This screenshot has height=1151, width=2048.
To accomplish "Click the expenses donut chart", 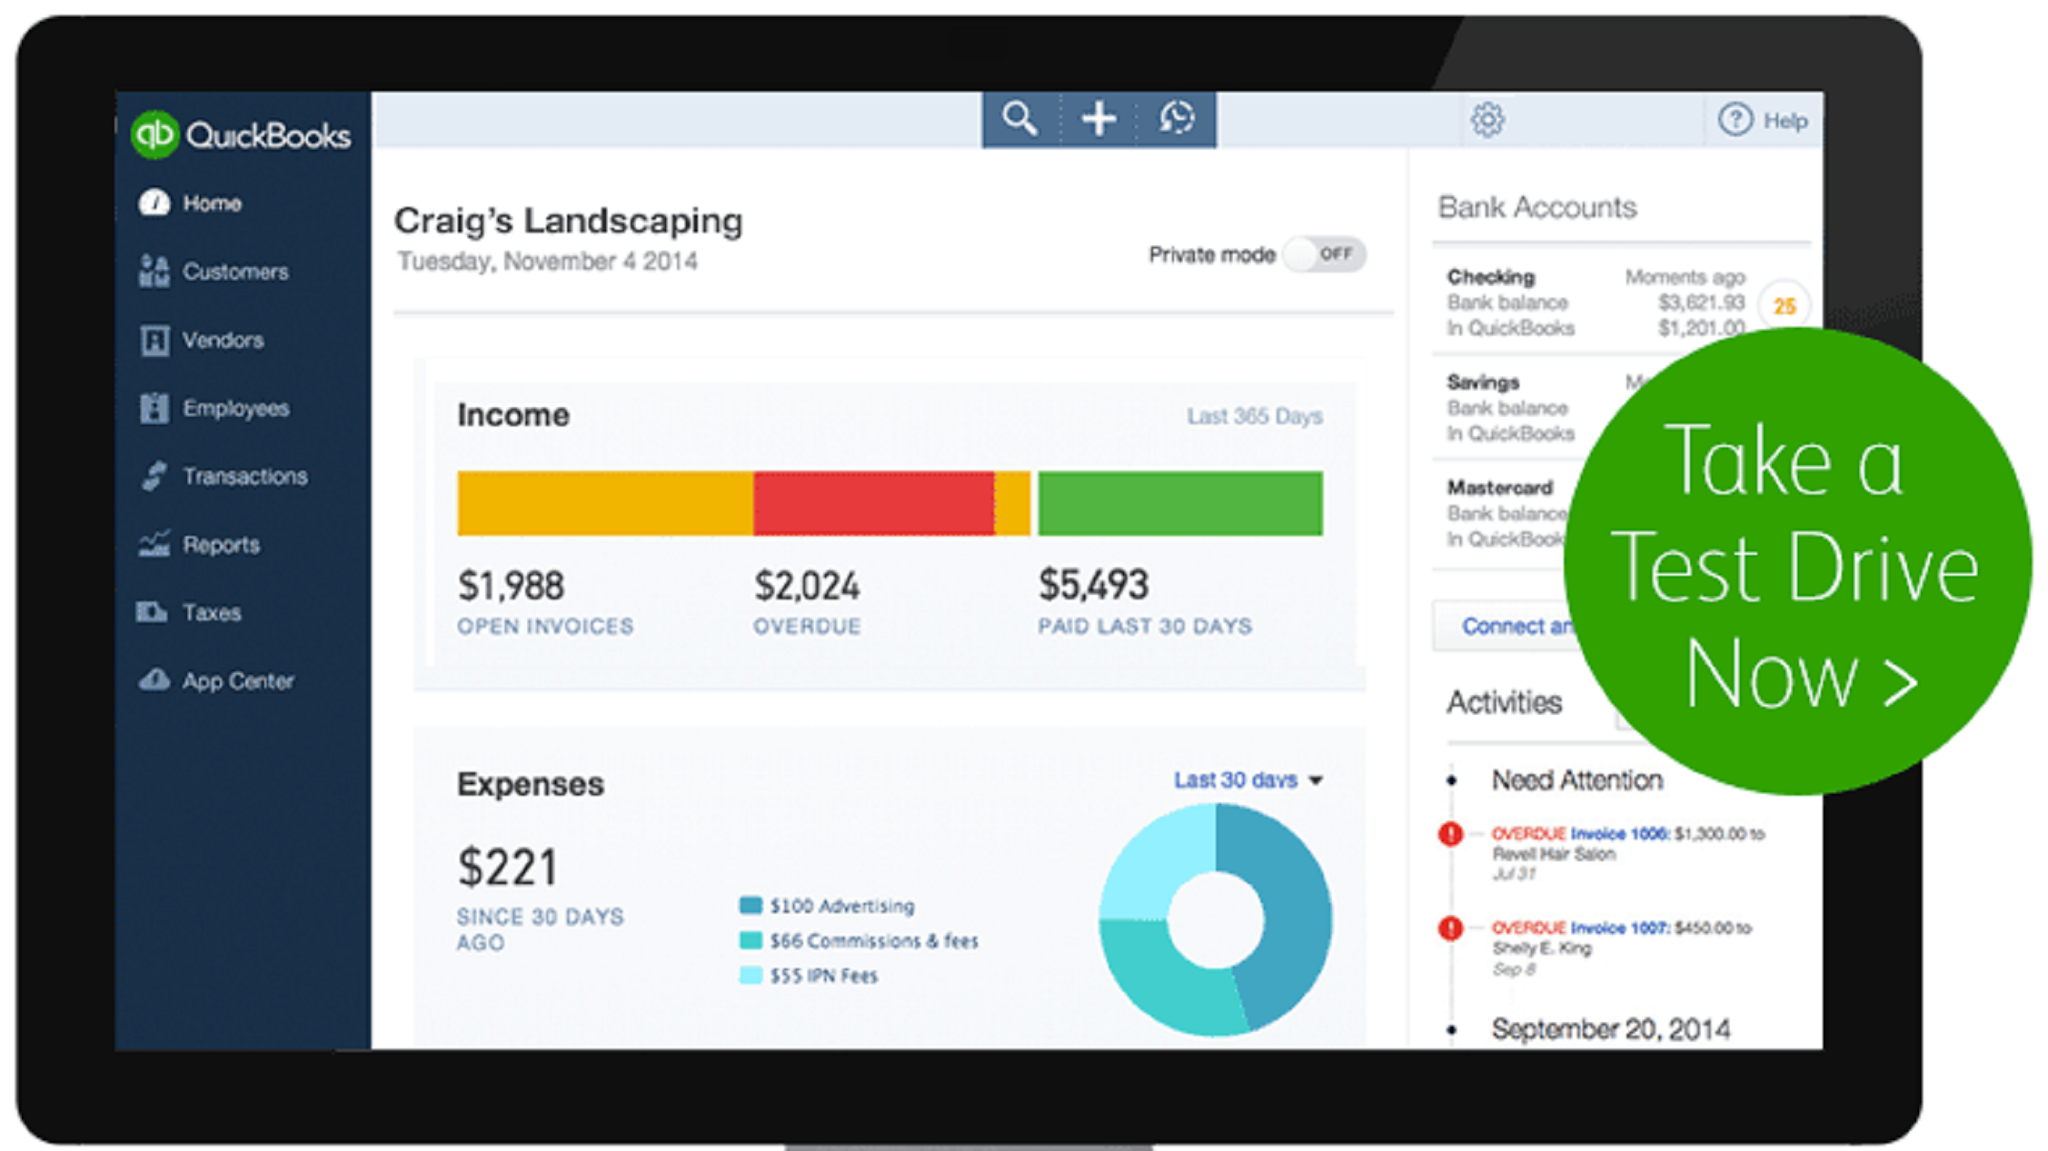I will [x=1215, y=920].
